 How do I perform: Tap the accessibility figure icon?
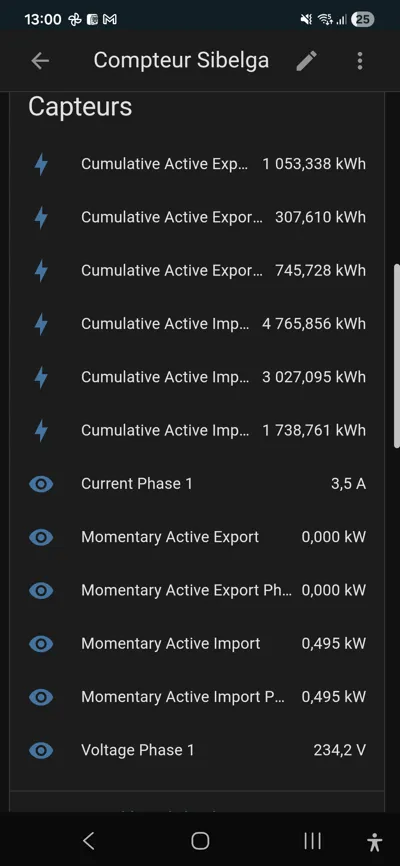pos(375,842)
